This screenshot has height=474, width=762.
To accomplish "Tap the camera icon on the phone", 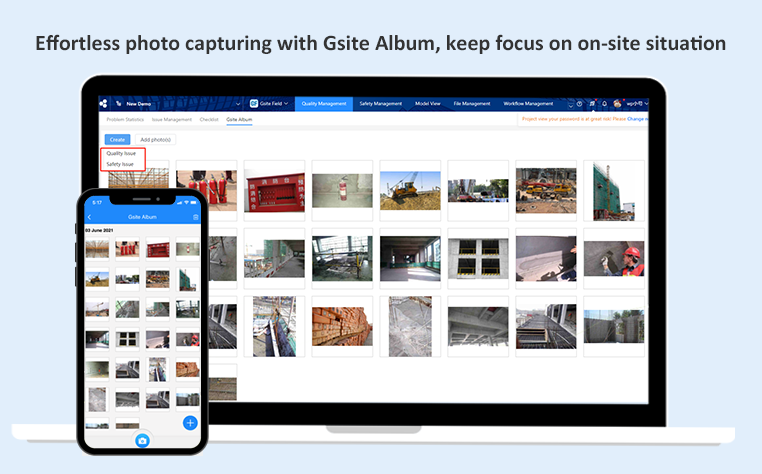I will click(143, 440).
